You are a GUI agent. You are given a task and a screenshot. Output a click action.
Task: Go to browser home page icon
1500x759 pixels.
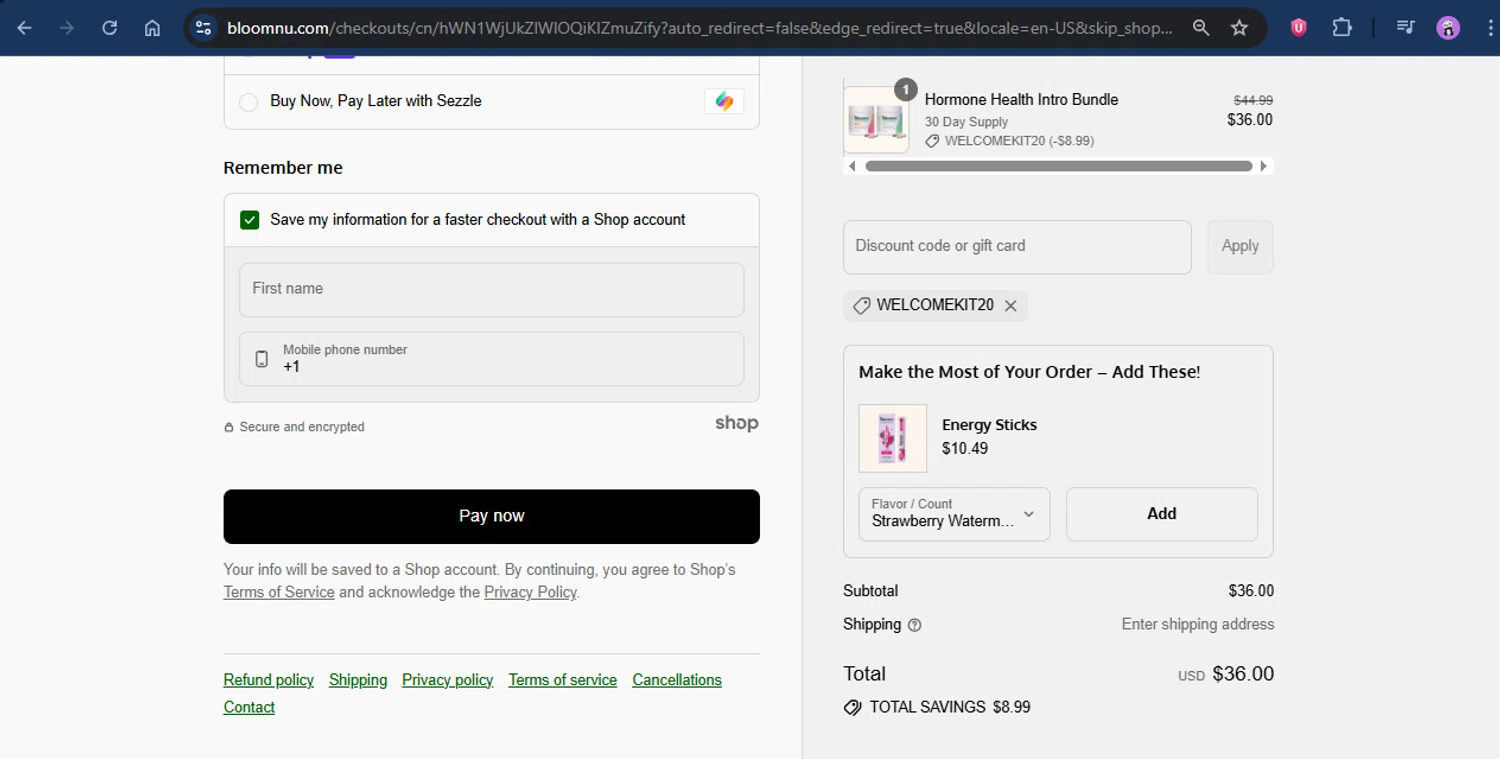152,28
